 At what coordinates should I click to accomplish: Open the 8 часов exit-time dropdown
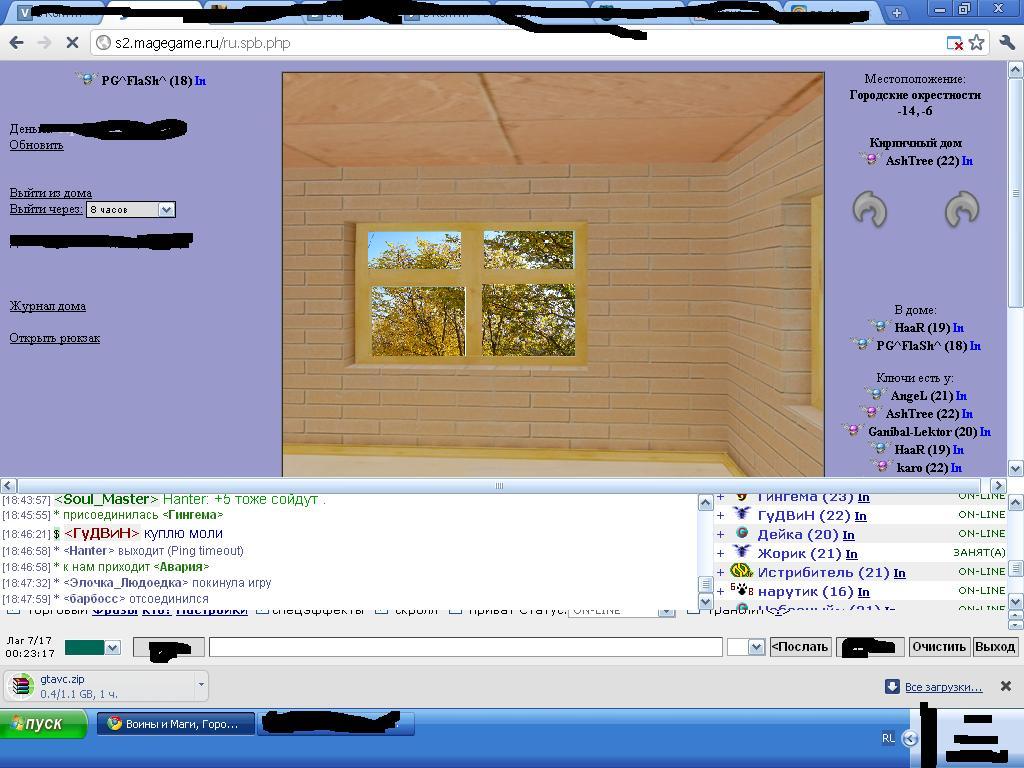131,210
